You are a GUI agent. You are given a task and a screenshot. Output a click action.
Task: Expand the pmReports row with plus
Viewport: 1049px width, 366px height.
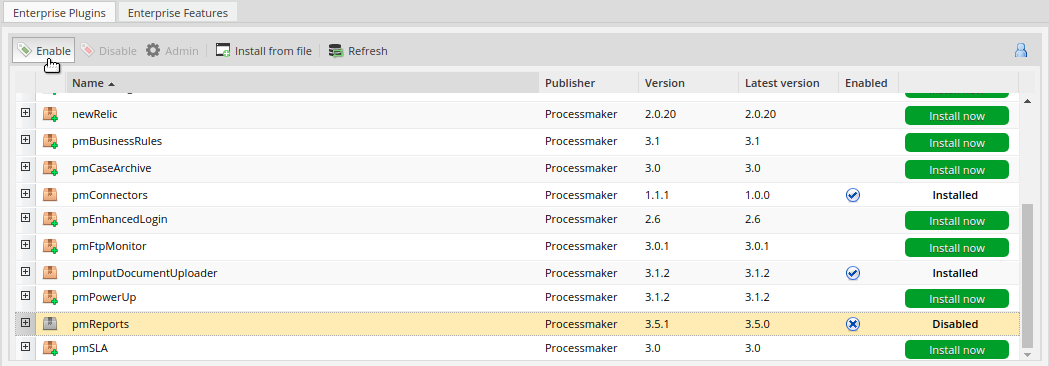click(25, 323)
